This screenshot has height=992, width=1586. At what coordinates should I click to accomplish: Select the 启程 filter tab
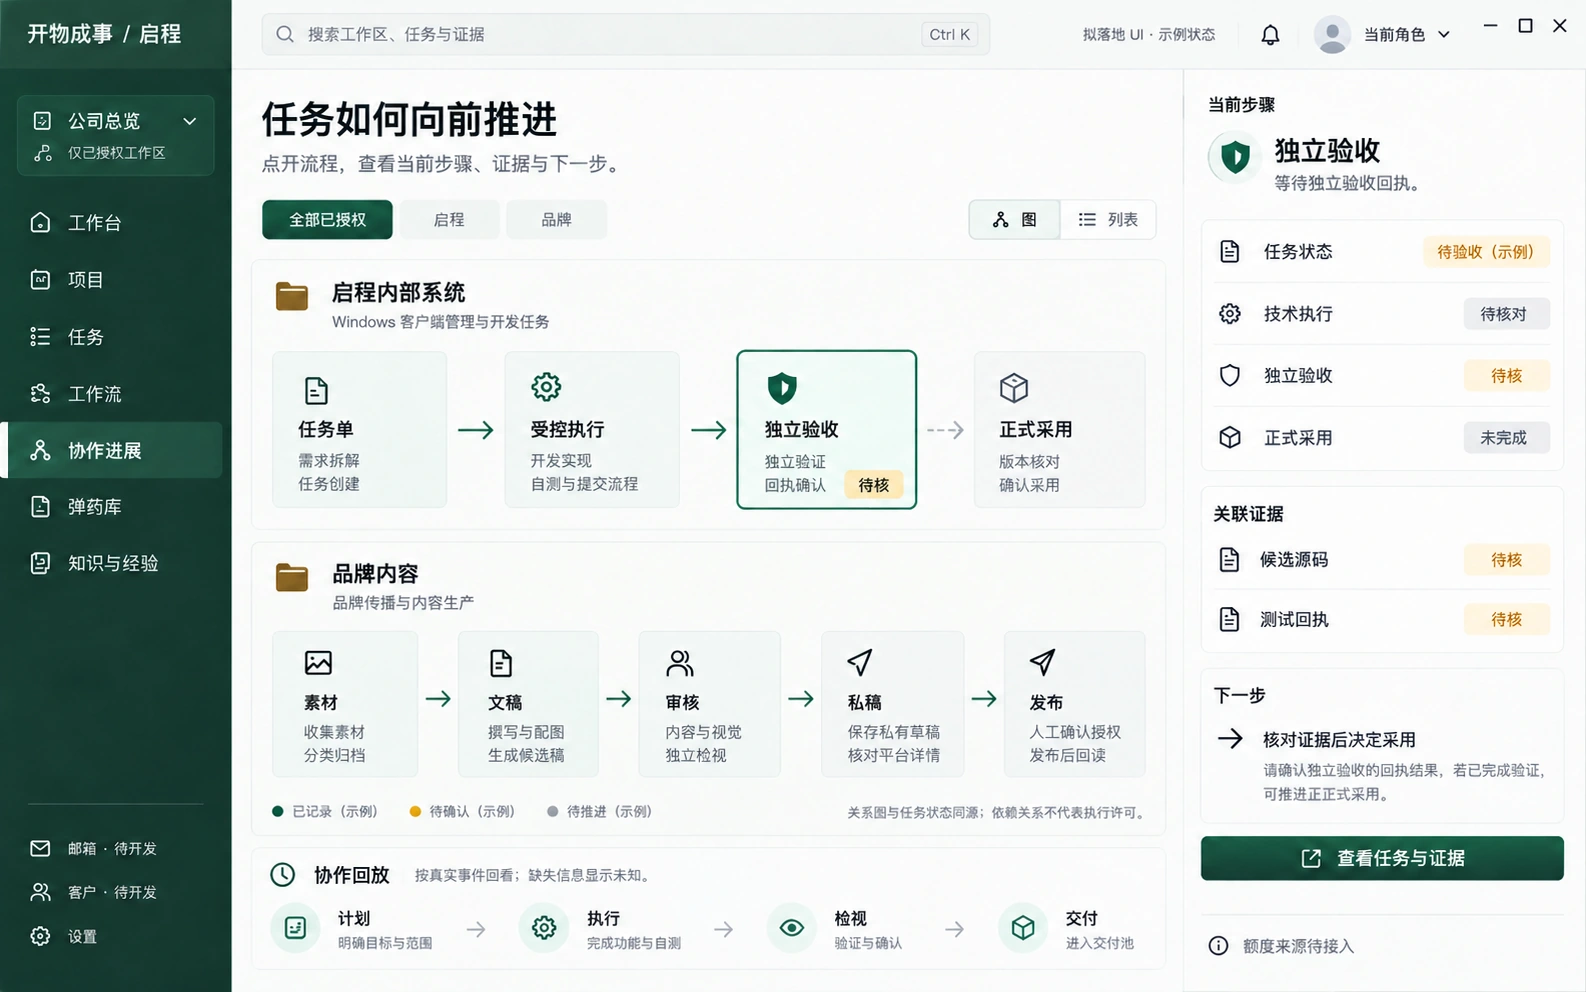coord(449,220)
